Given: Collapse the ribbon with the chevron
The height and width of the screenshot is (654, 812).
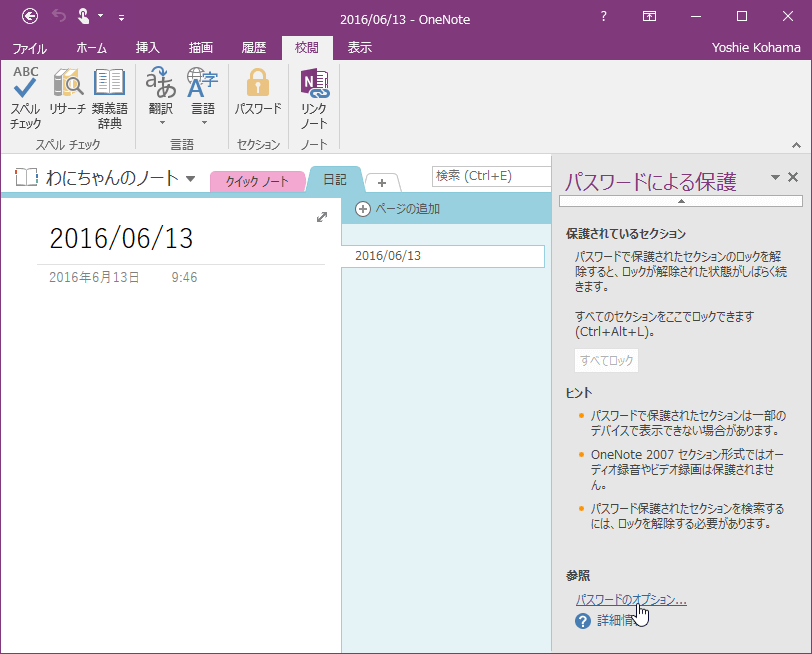Looking at the screenshot, I should pos(796,146).
